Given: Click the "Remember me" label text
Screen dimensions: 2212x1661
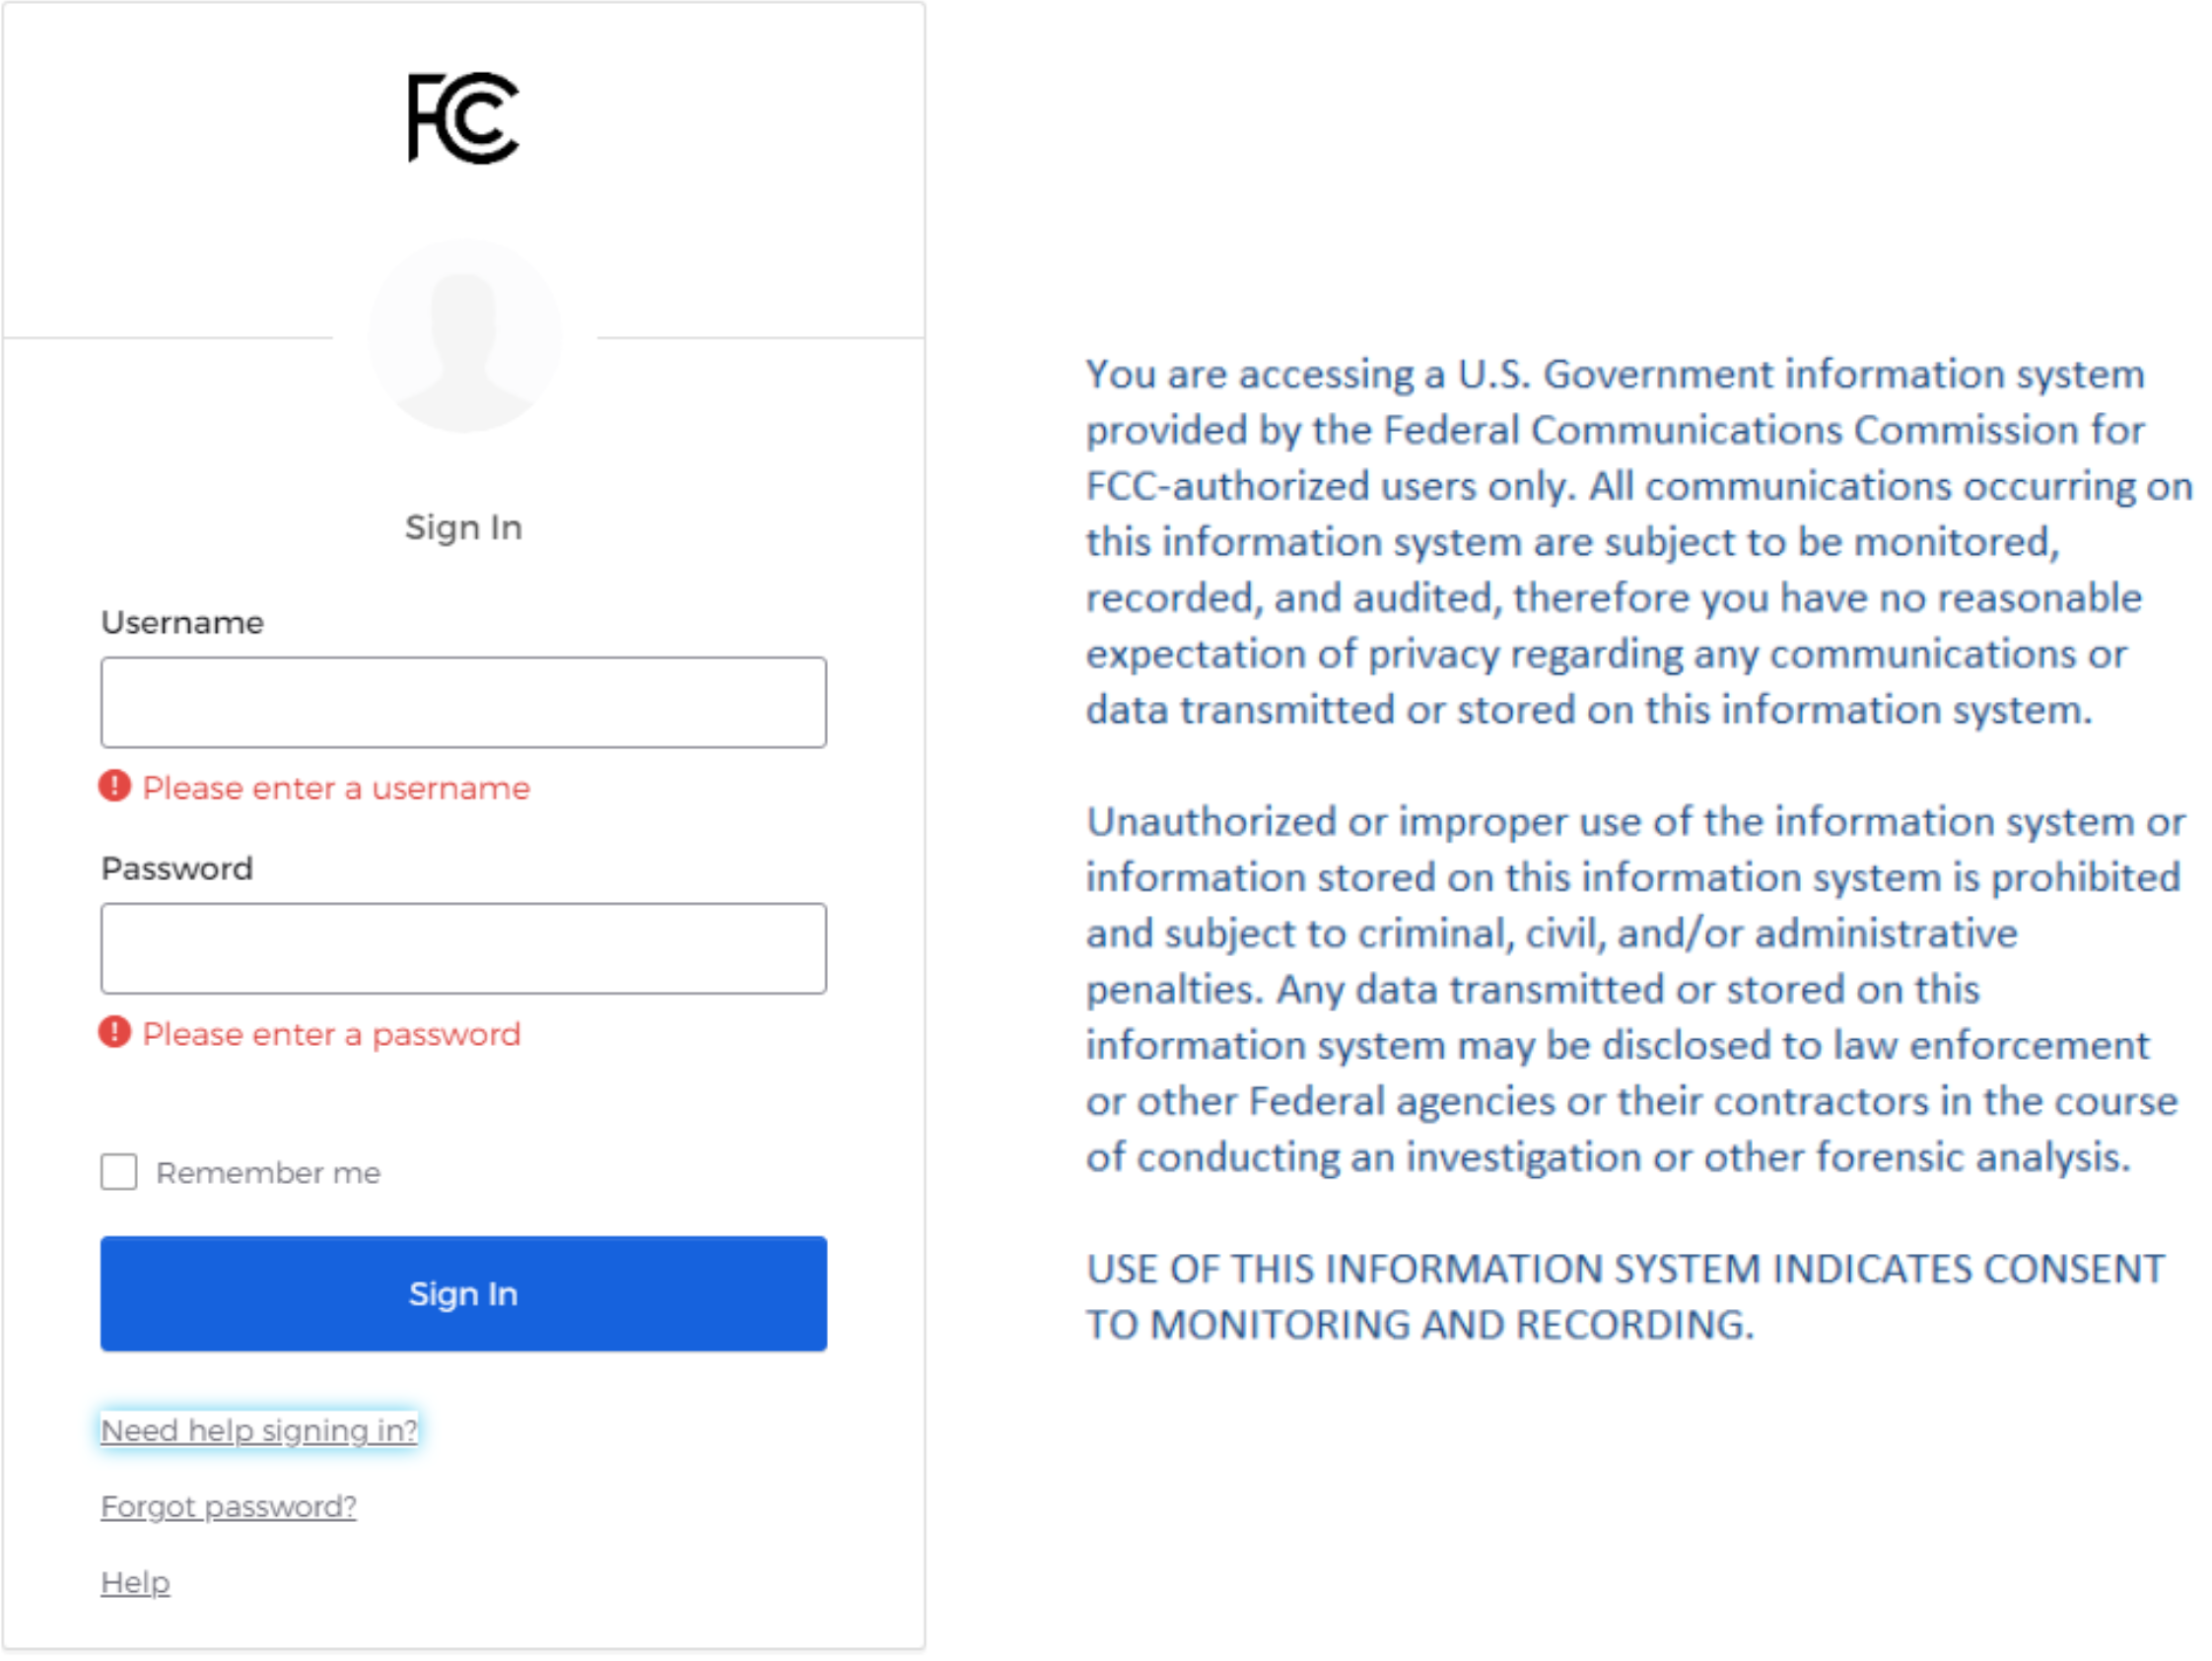Looking at the screenshot, I should tap(268, 1173).
